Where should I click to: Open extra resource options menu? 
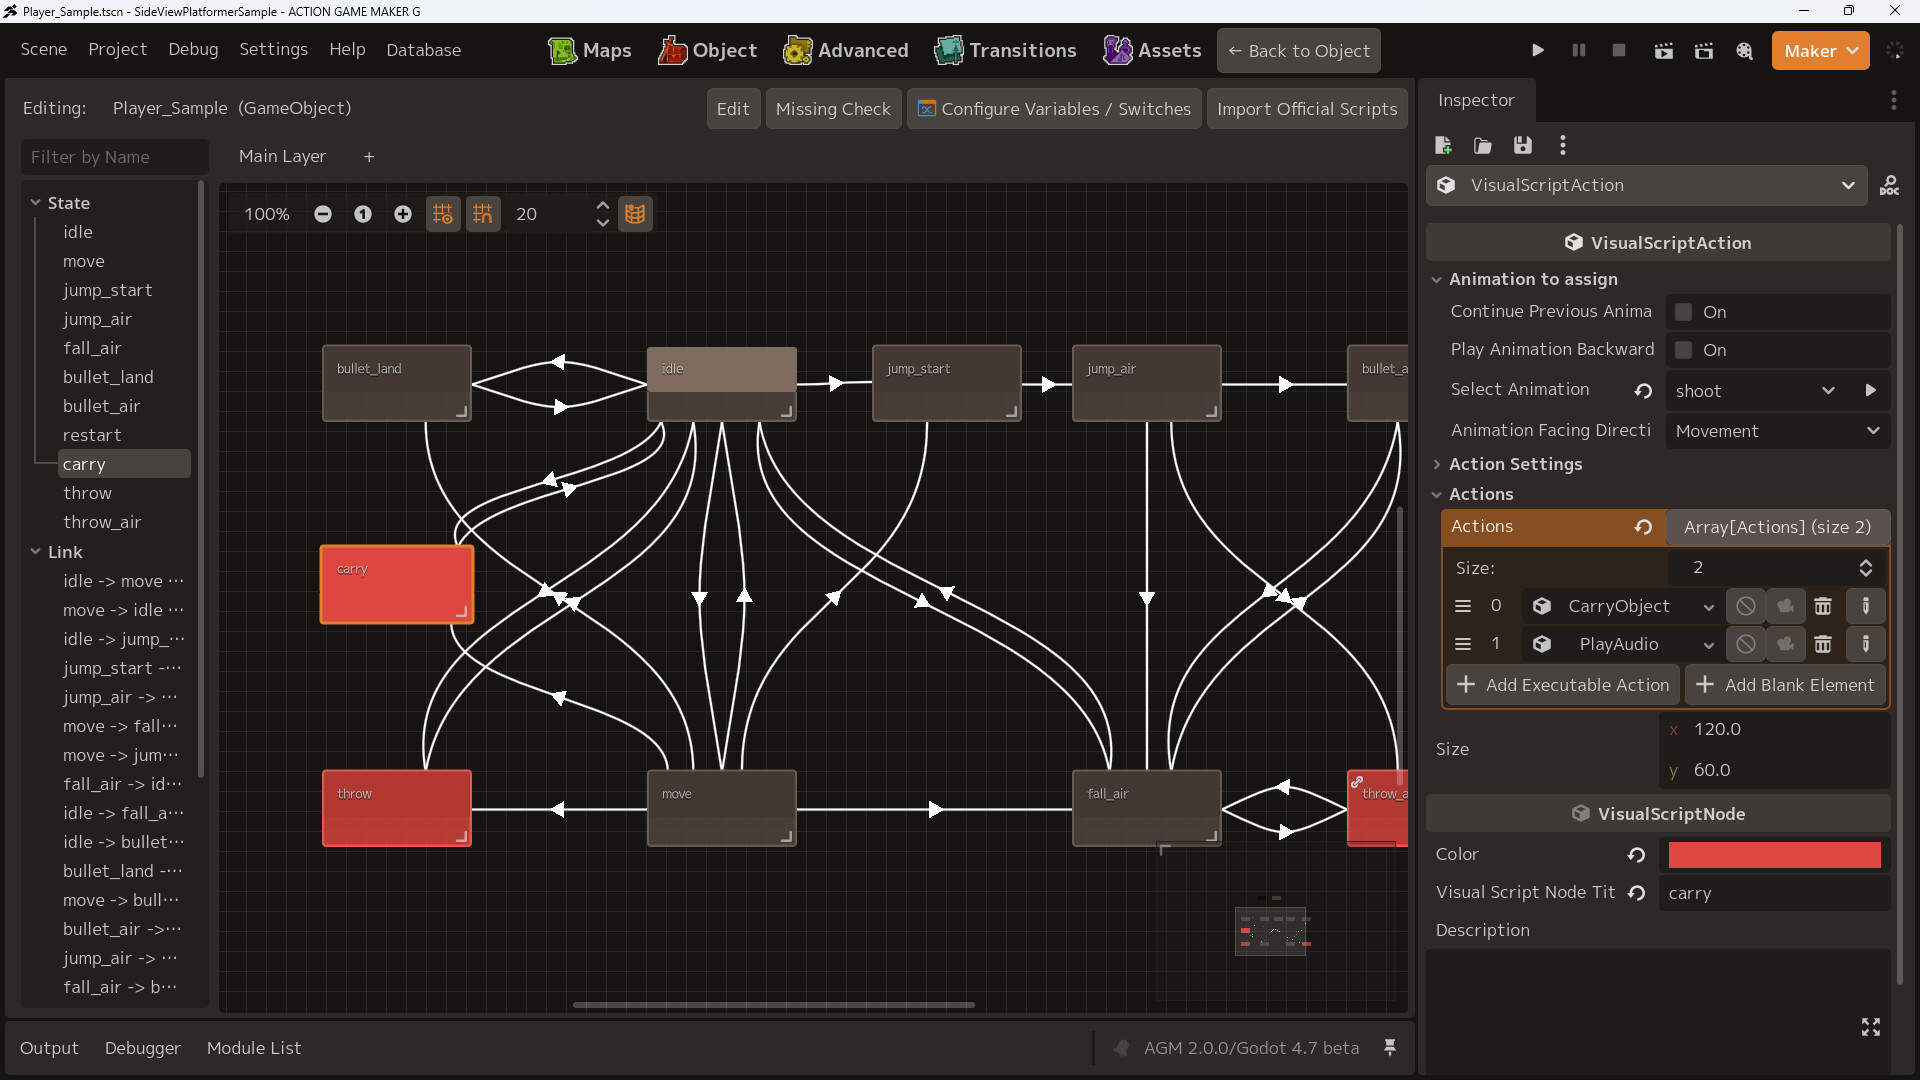point(1563,146)
